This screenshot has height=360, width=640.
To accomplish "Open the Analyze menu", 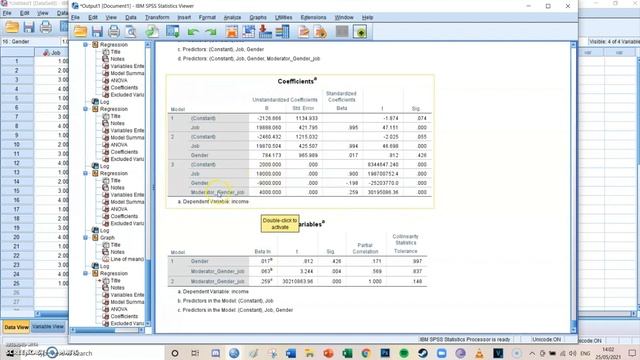I will click(232, 18).
